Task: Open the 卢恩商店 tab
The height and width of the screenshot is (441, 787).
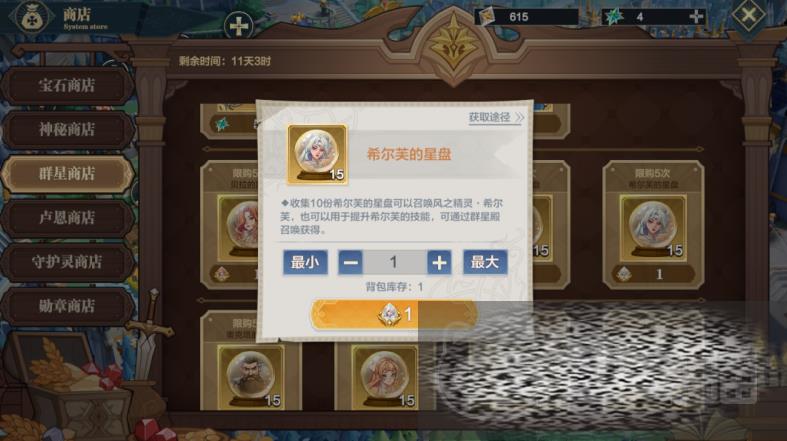Action: [x=67, y=217]
